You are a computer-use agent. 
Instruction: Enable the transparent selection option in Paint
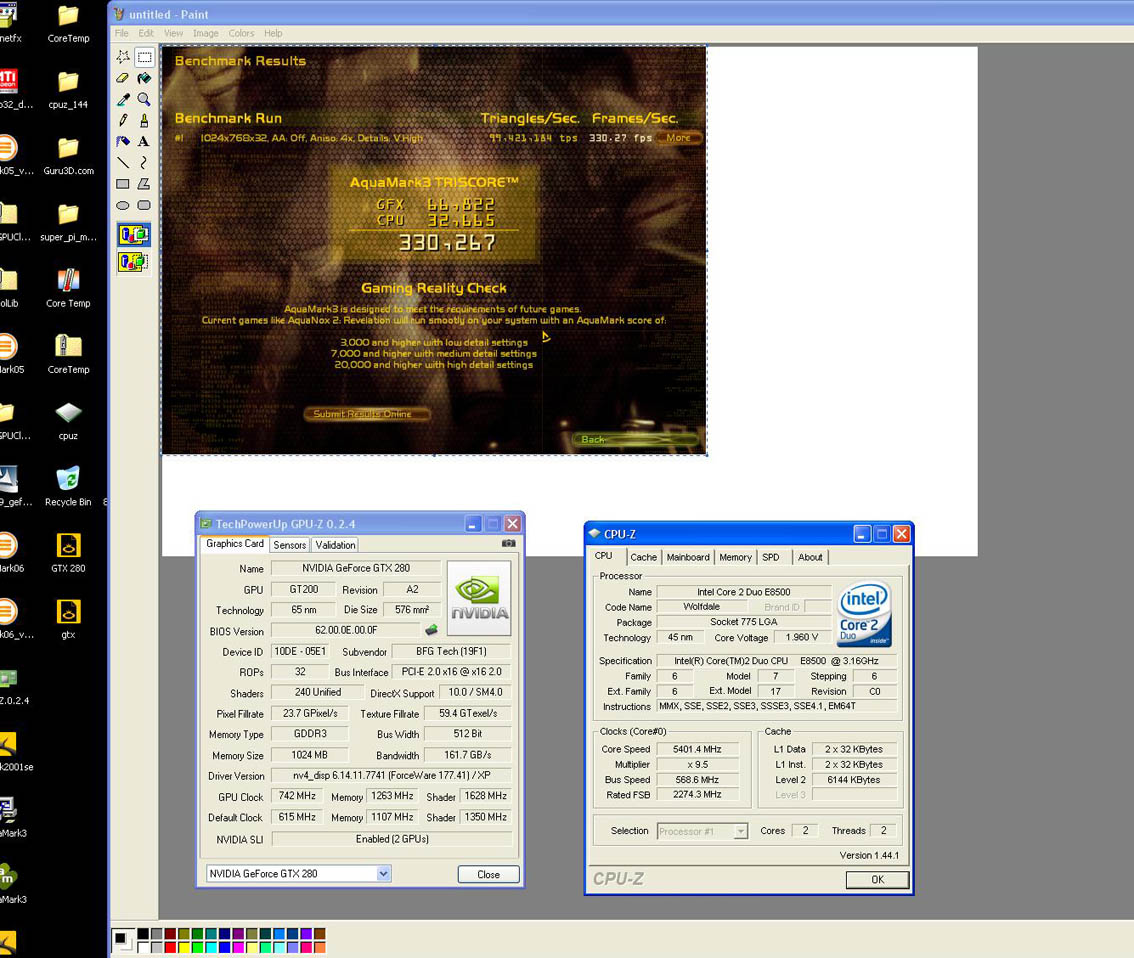pyautogui.click(x=134, y=261)
